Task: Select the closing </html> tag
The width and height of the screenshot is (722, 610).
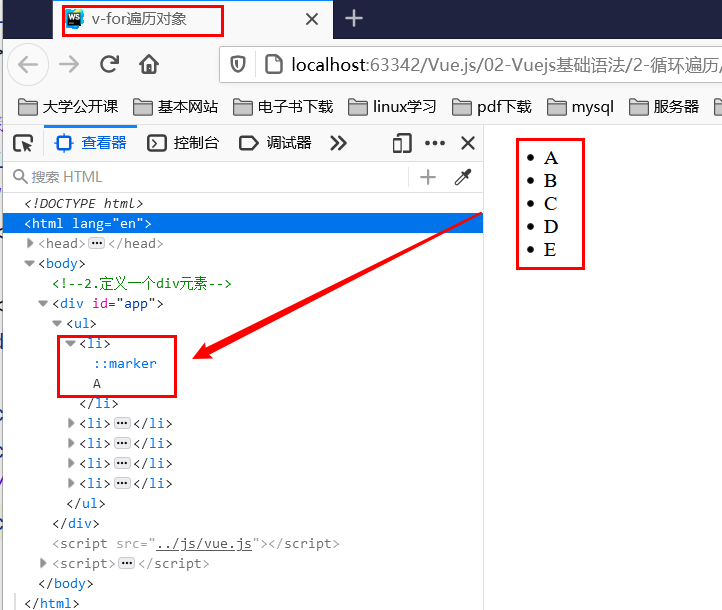Action: [x=52, y=603]
